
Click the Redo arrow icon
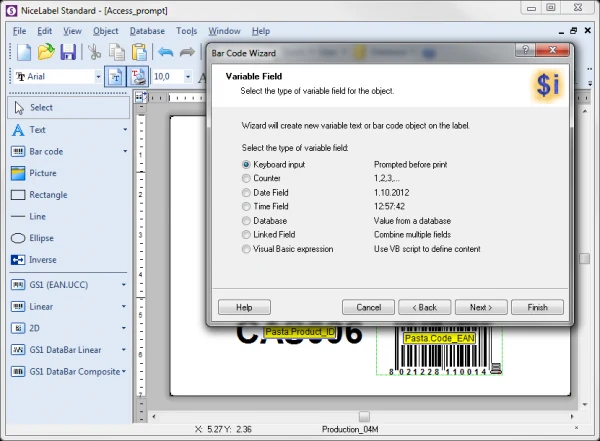[x=188, y=52]
